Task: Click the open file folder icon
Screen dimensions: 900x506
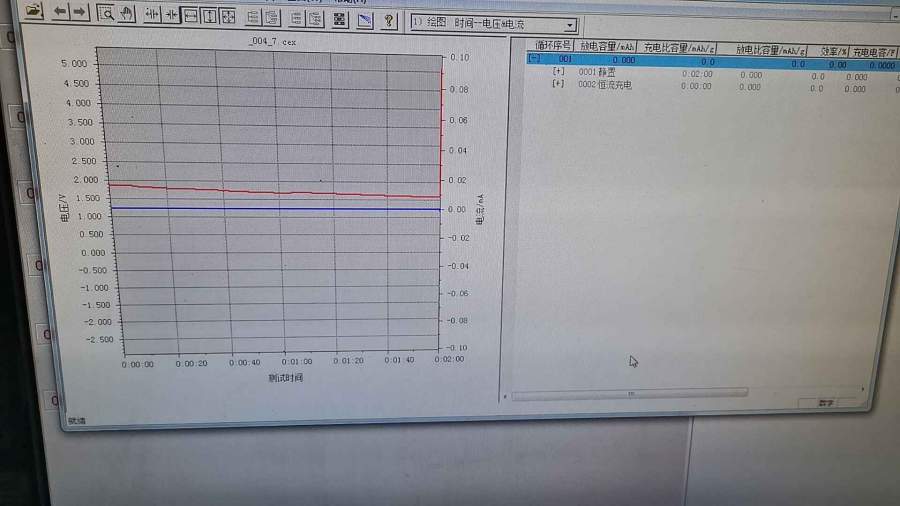Action: pos(33,10)
